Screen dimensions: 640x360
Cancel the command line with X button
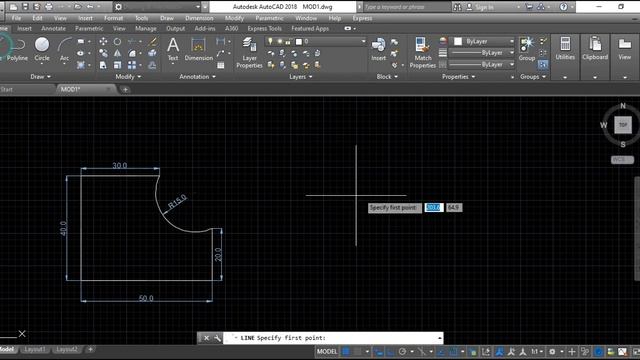(x=206, y=338)
